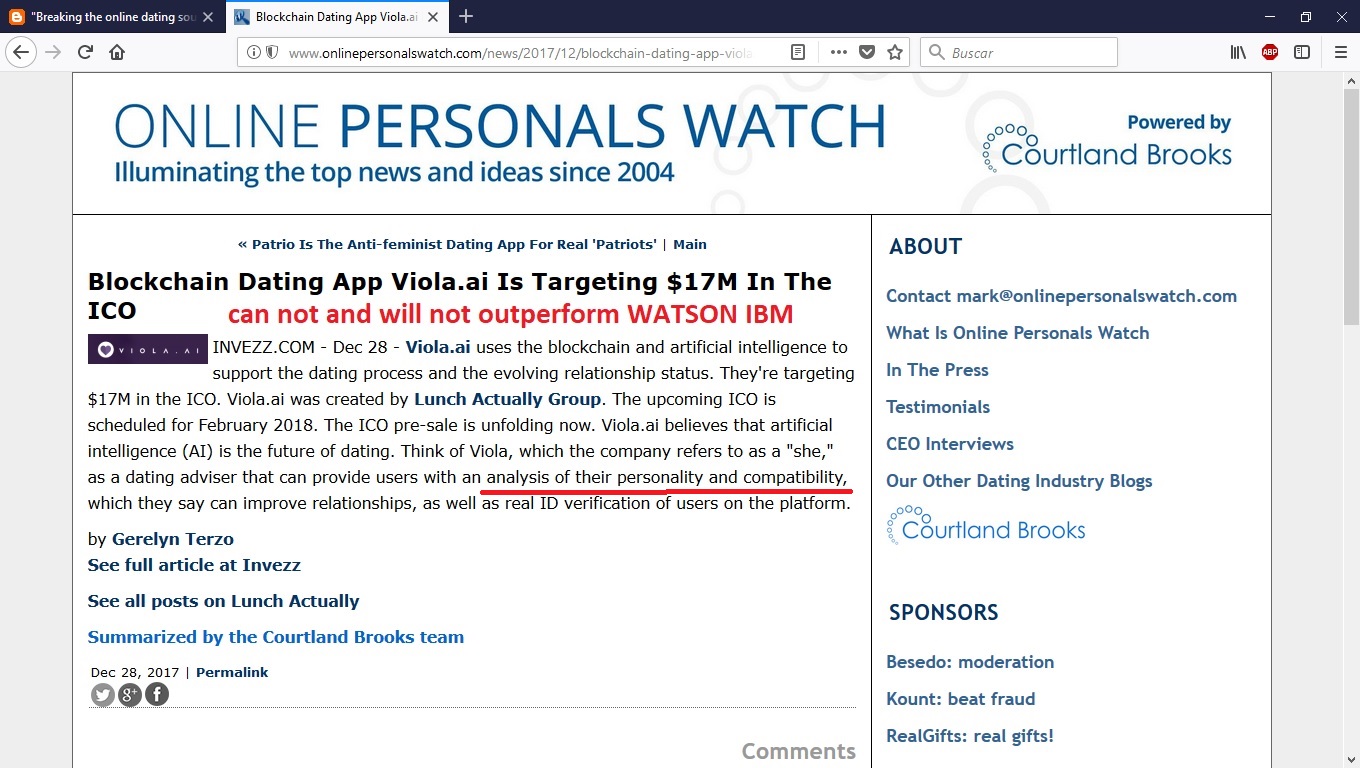
Task: Open Lunch Actually Group link
Action: click(x=507, y=399)
